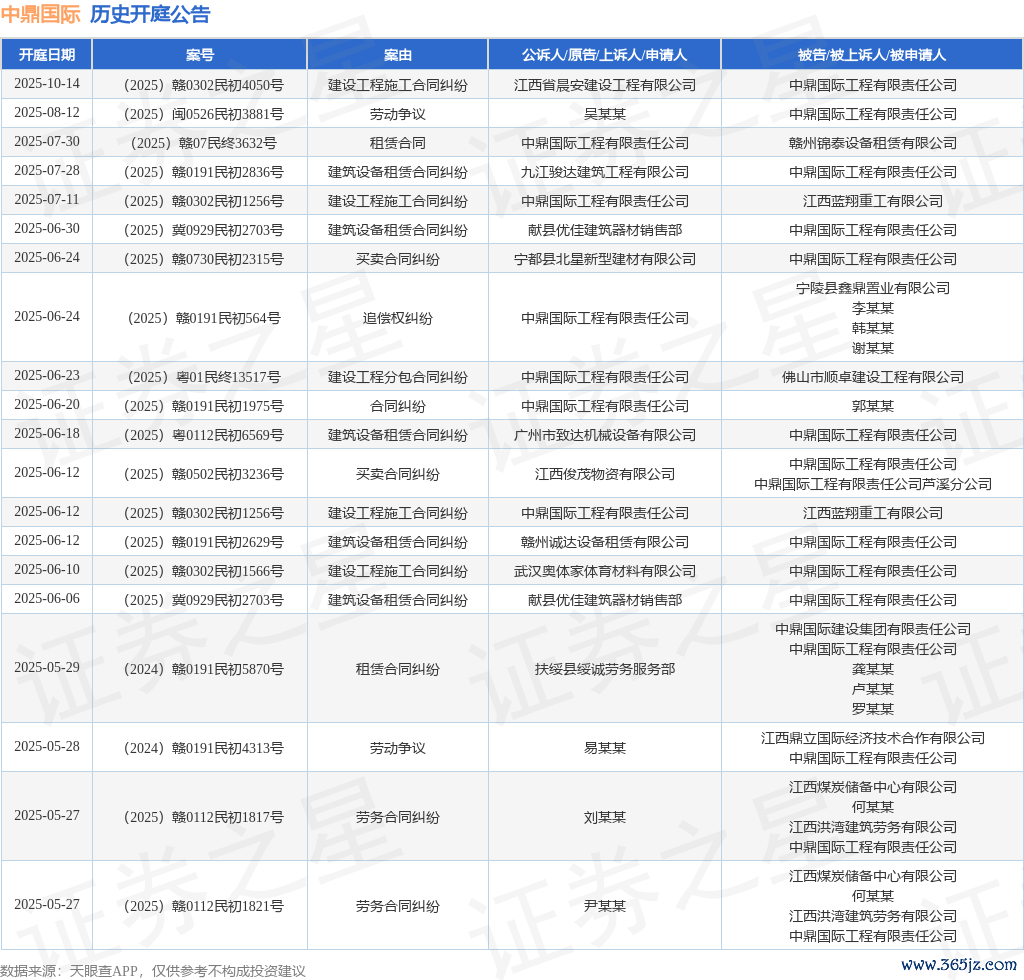
Task: Click the 案号 column header
Action: coord(199,55)
